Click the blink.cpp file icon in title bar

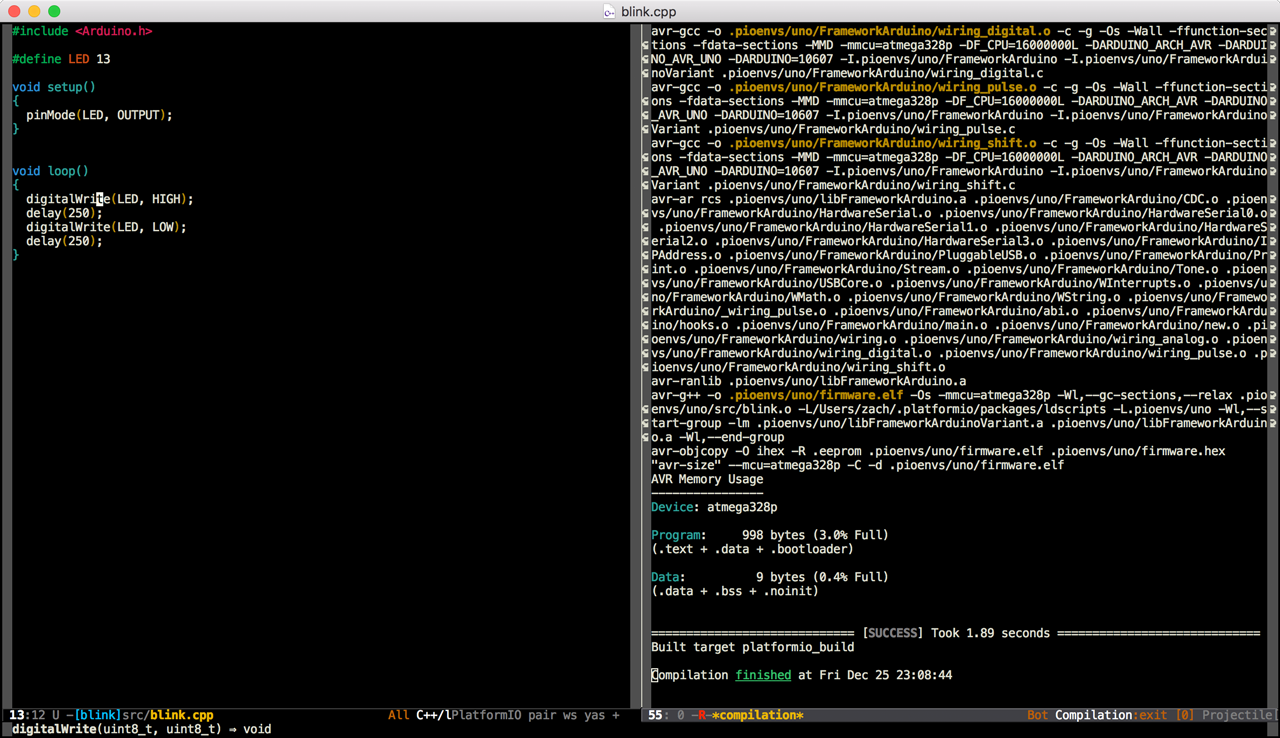tap(609, 11)
